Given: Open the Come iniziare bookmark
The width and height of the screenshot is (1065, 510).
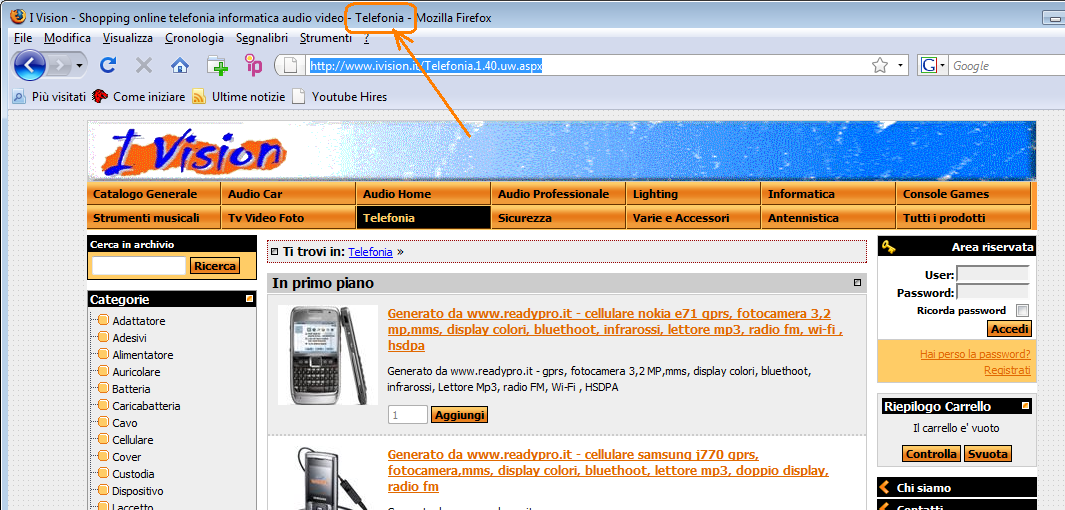Looking at the screenshot, I should coord(139,96).
